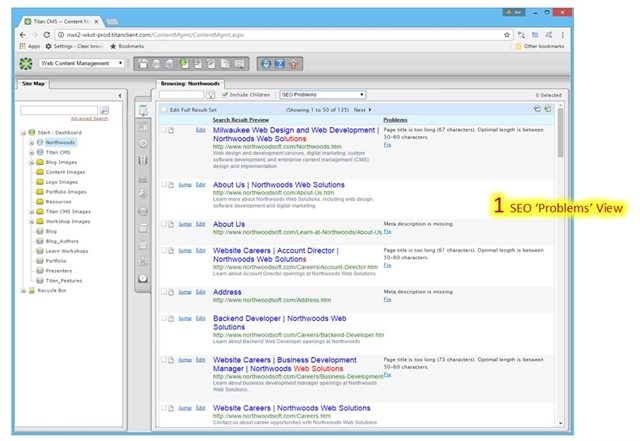Image resolution: width=640 pixels, height=441 pixels.
Task: Open the Advanced Search link
Action: pyautogui.click(x=89, y=118)
